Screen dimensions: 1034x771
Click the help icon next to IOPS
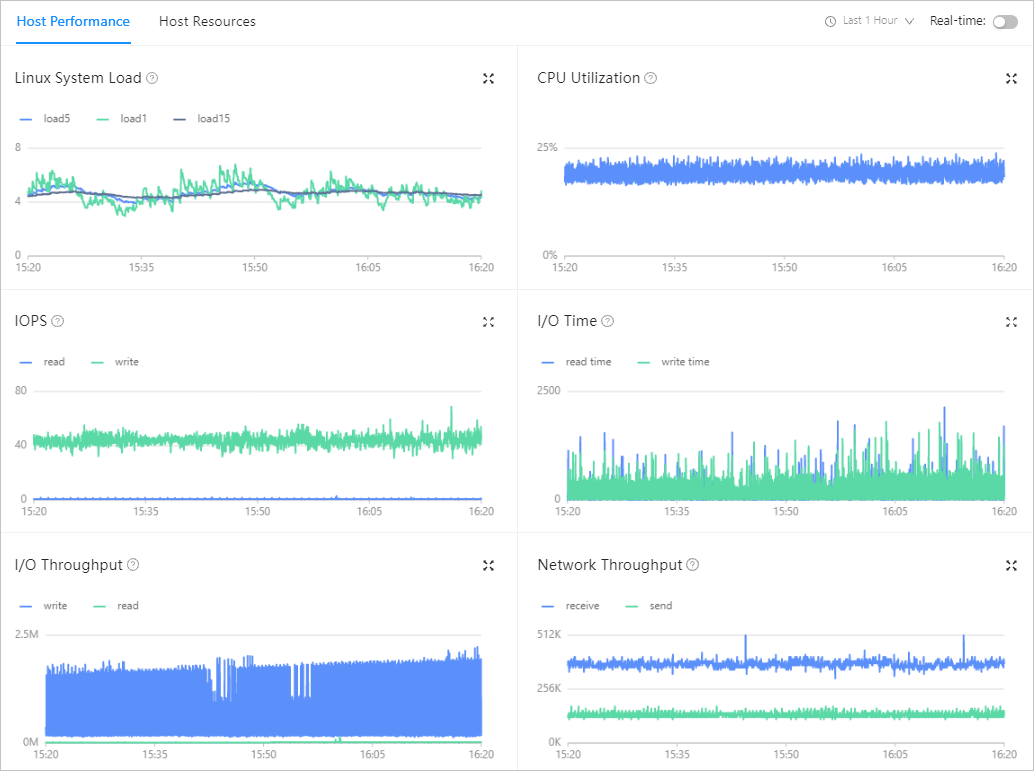click(x=57, y=321)
